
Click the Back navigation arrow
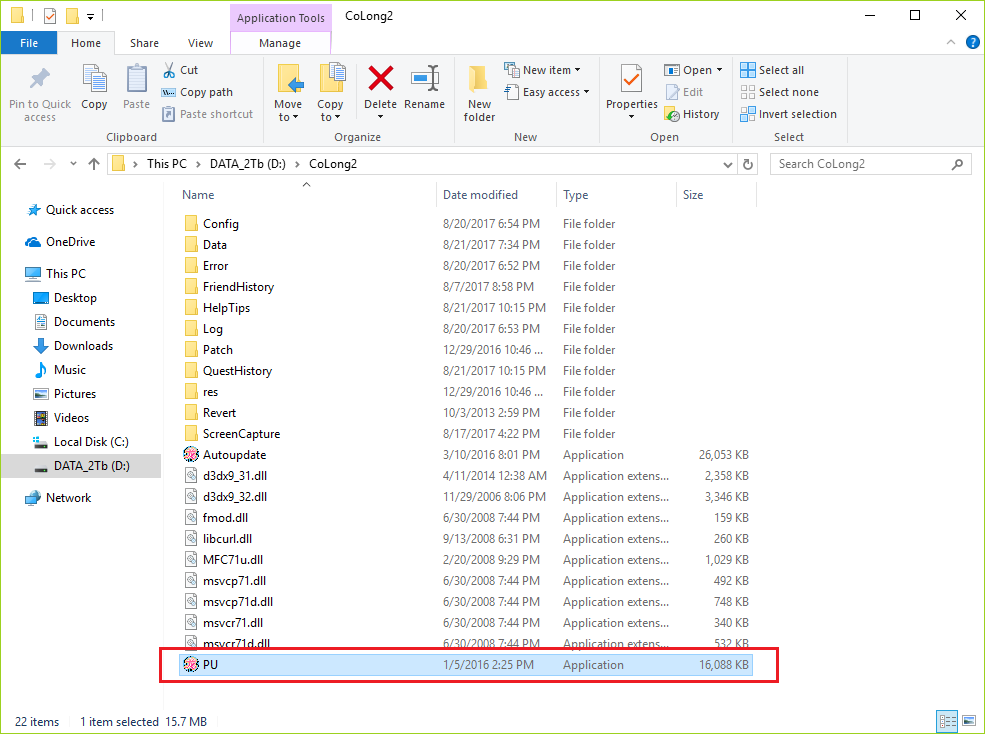click(x=20, y=164)
